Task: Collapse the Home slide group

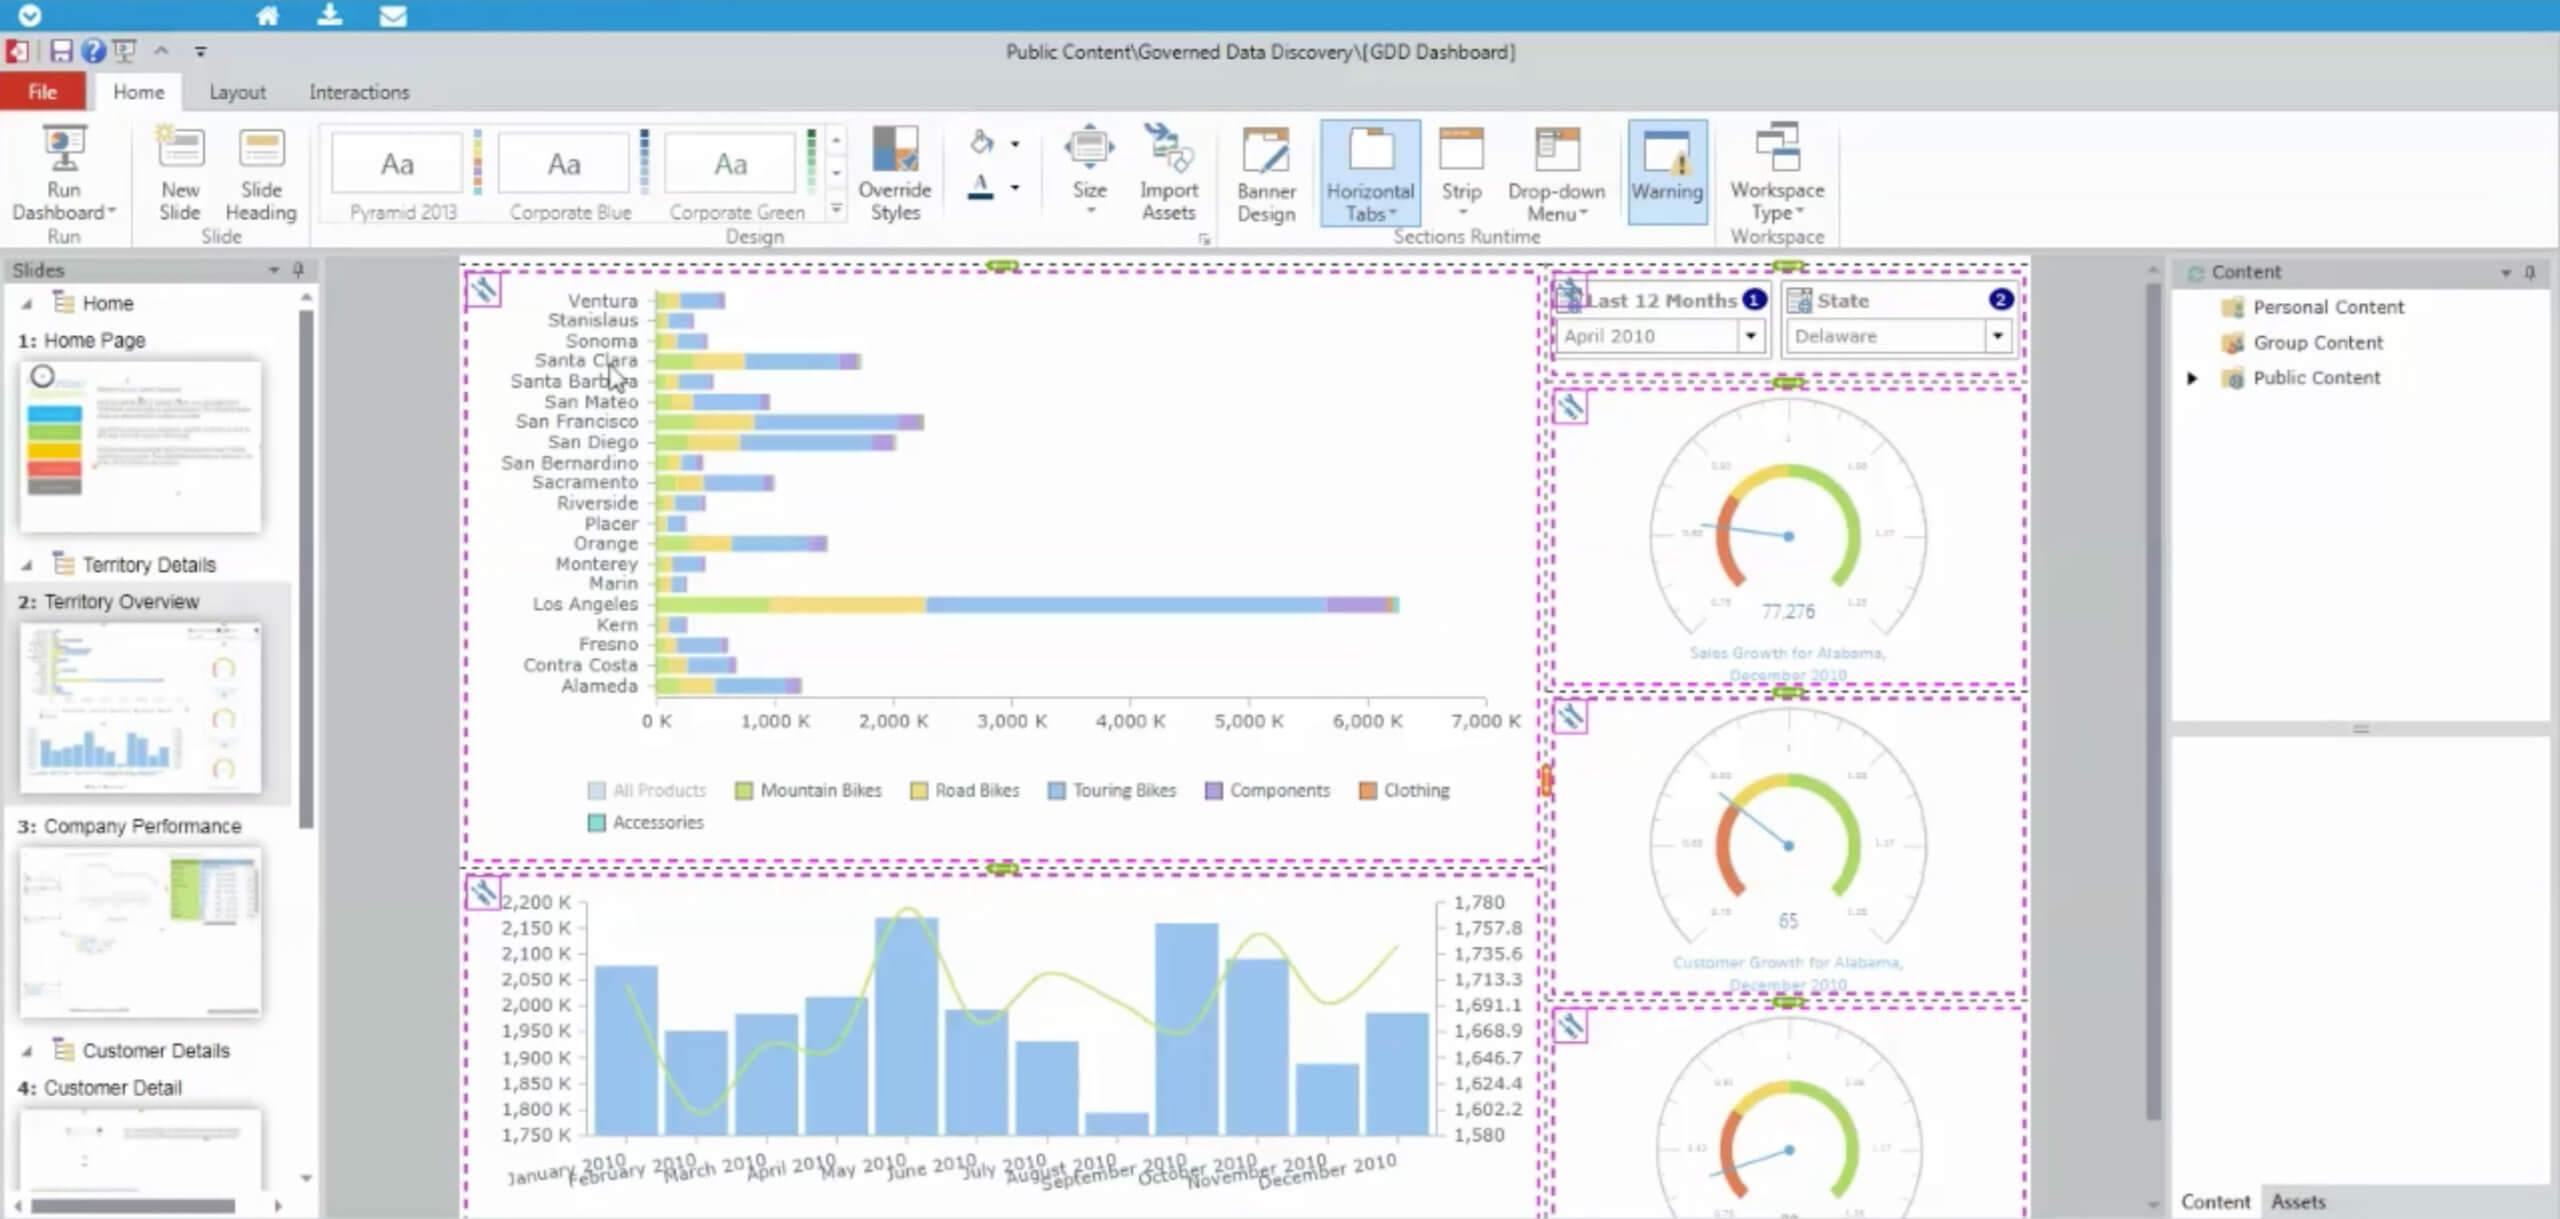Action: (x=27, y=303)
